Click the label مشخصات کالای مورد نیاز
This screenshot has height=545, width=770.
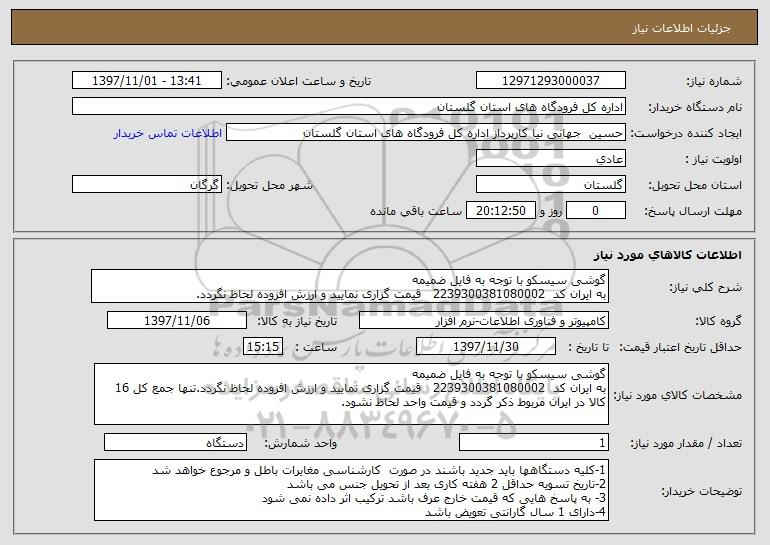[678, 395]
